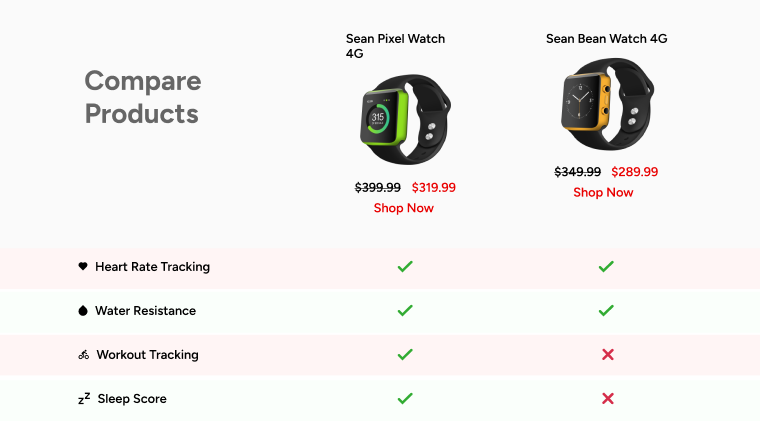
Task: Shop Now for Sean Pixel Watch 4G
Action: coord(404,208)
